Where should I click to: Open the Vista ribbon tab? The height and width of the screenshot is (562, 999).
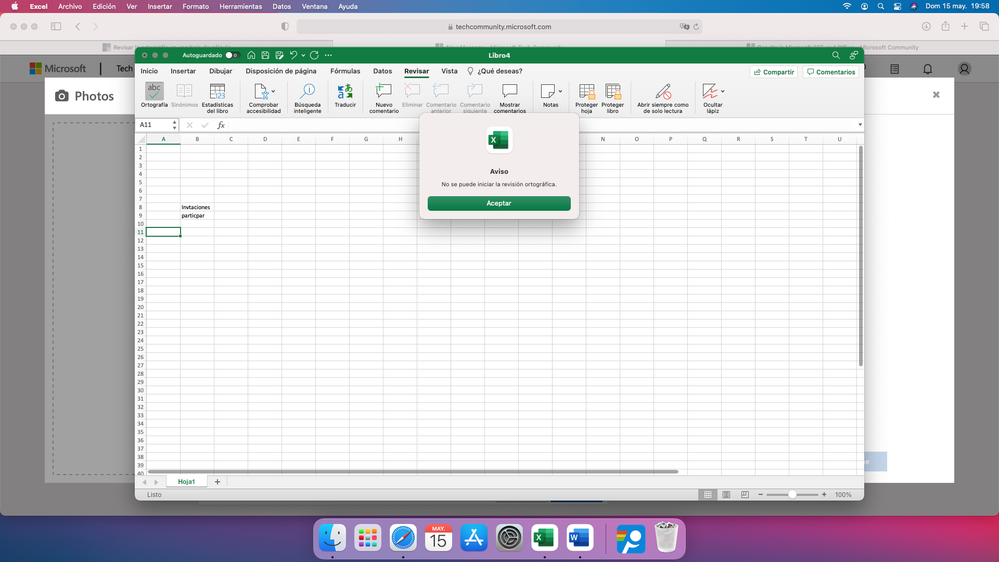(x=449, y=71)
